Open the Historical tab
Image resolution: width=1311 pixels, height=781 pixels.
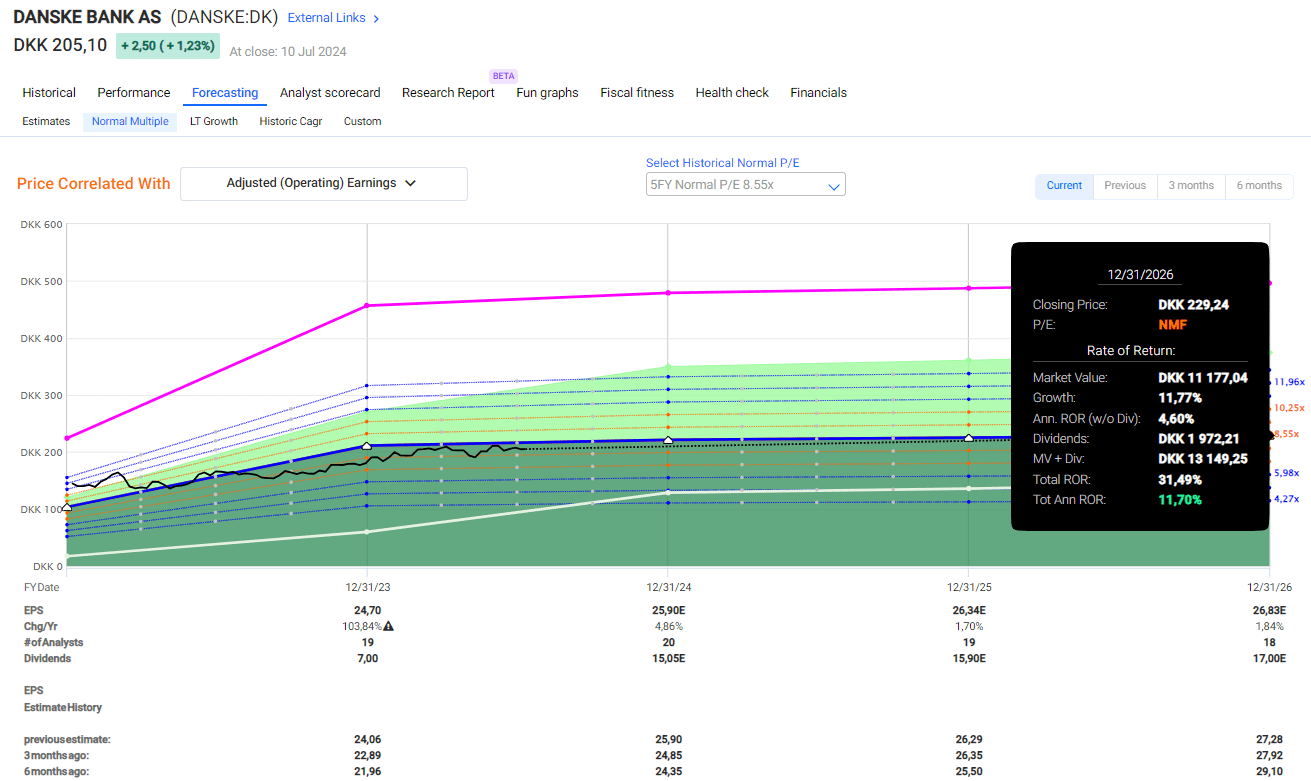click(48, 92)
